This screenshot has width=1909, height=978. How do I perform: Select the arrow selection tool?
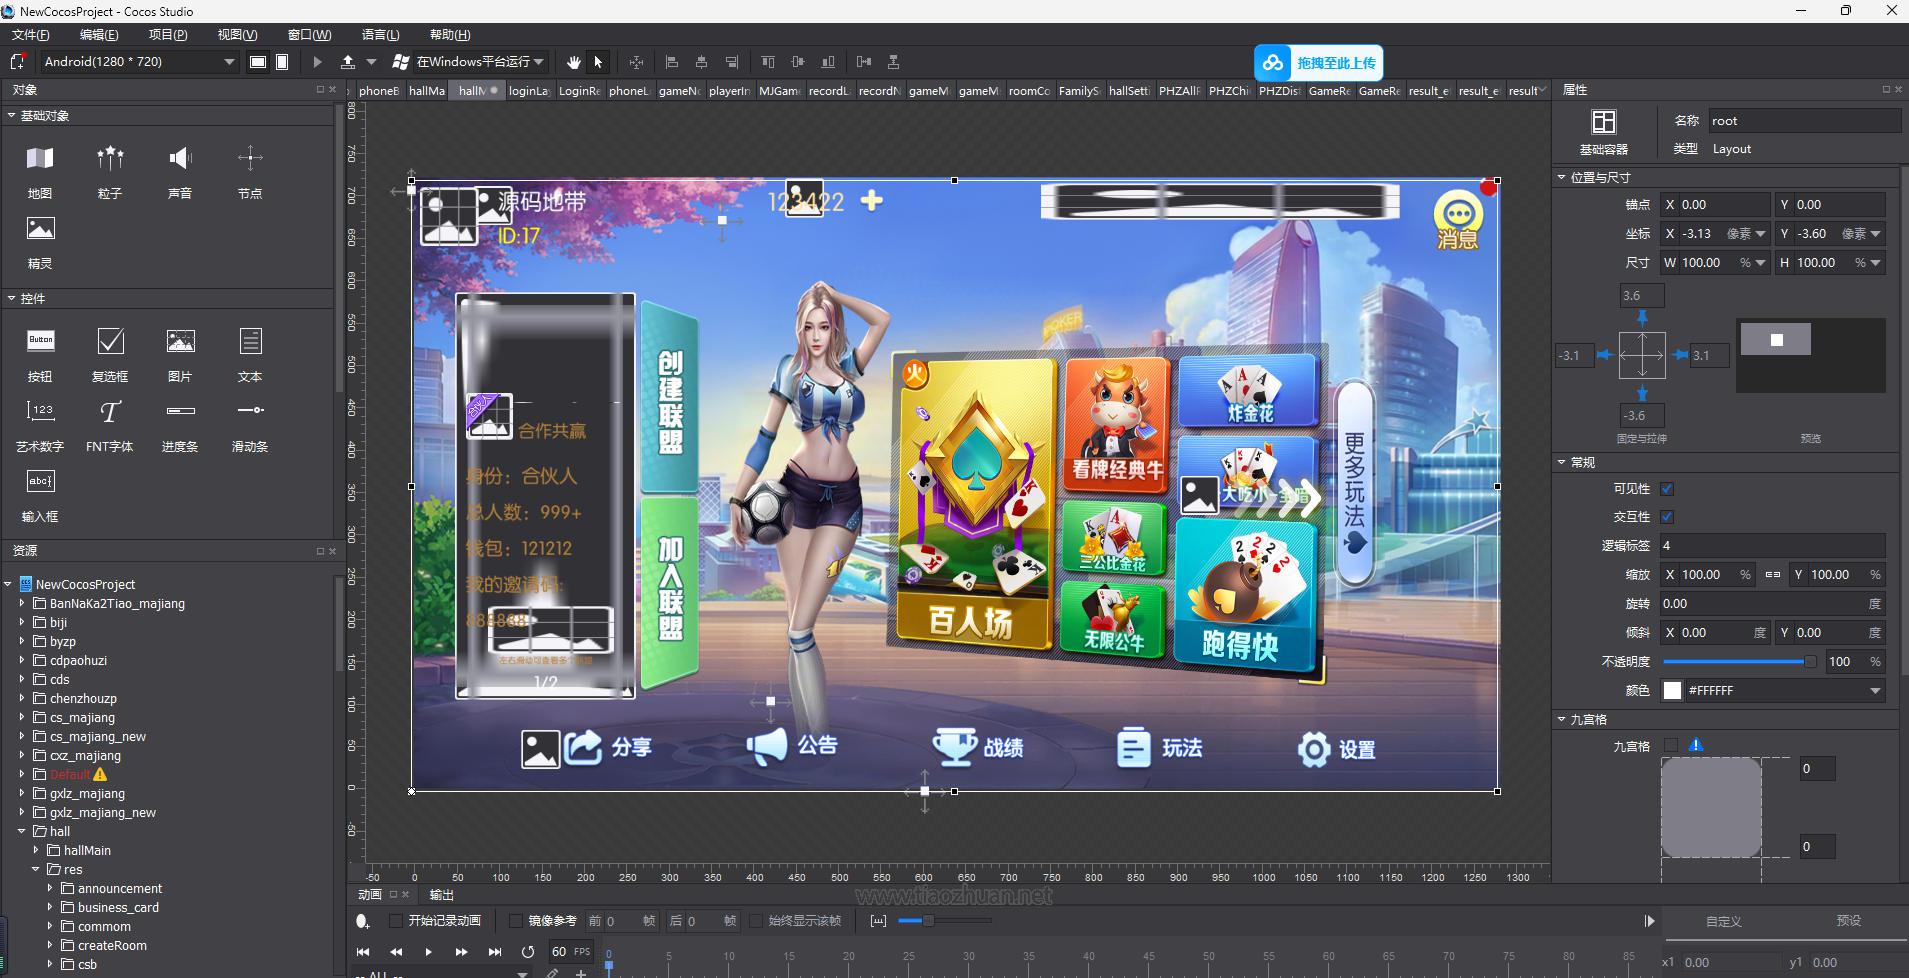(x=598, y=62)
